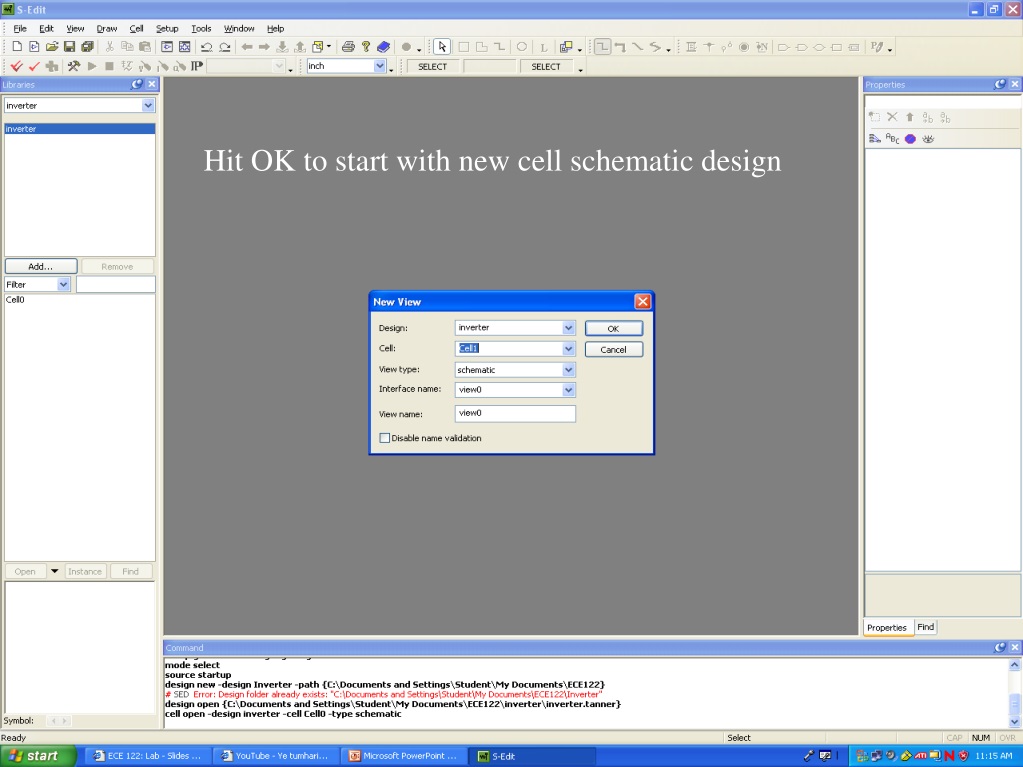Click the blue octagon icon in Properties
The width and height of the screenshot is (1023, 767).
910,138
